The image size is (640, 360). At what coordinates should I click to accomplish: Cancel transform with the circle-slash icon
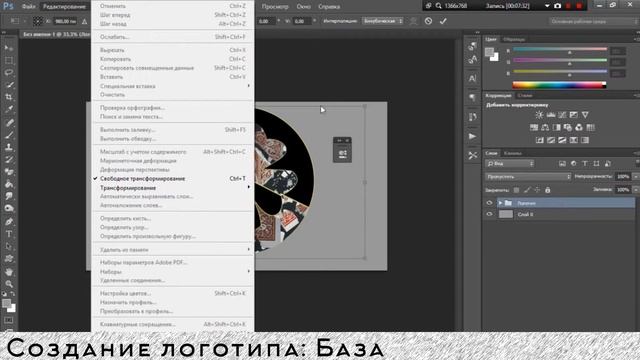(x=428, y=21)
